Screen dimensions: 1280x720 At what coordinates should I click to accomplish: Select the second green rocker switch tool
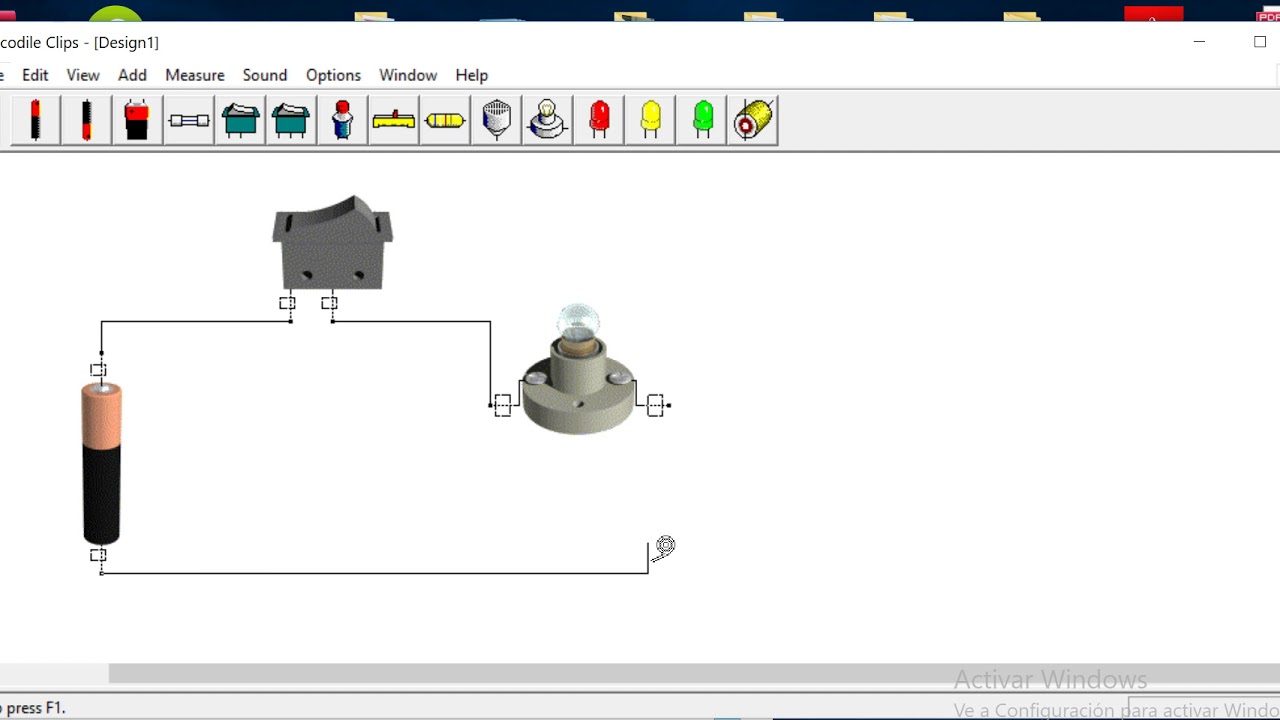(291, 120)
